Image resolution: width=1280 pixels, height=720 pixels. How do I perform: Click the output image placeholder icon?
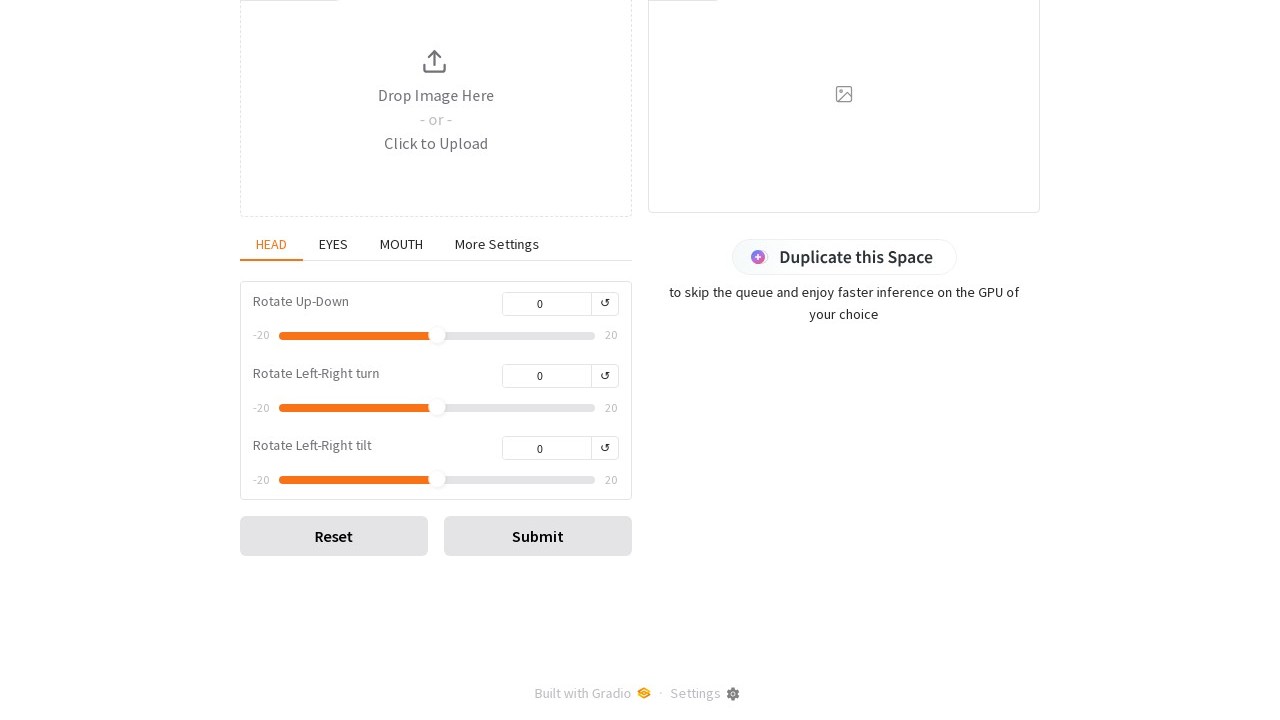click(844, 94)
